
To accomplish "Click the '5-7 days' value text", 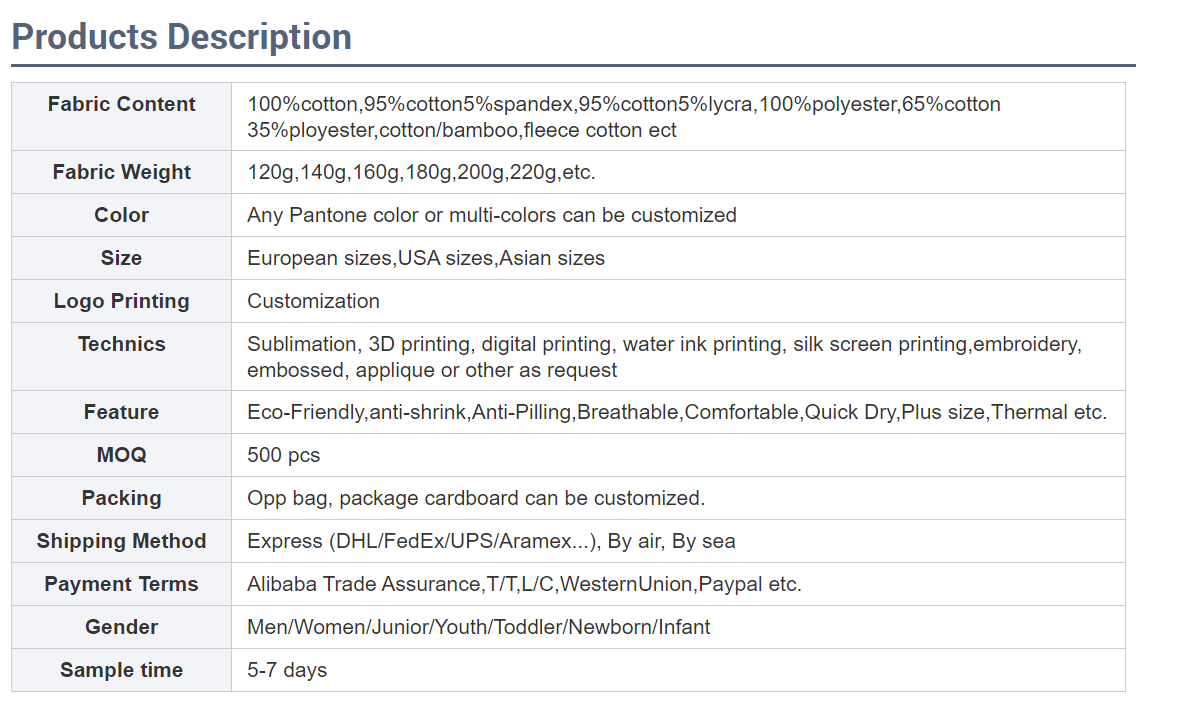I will 287,670.
